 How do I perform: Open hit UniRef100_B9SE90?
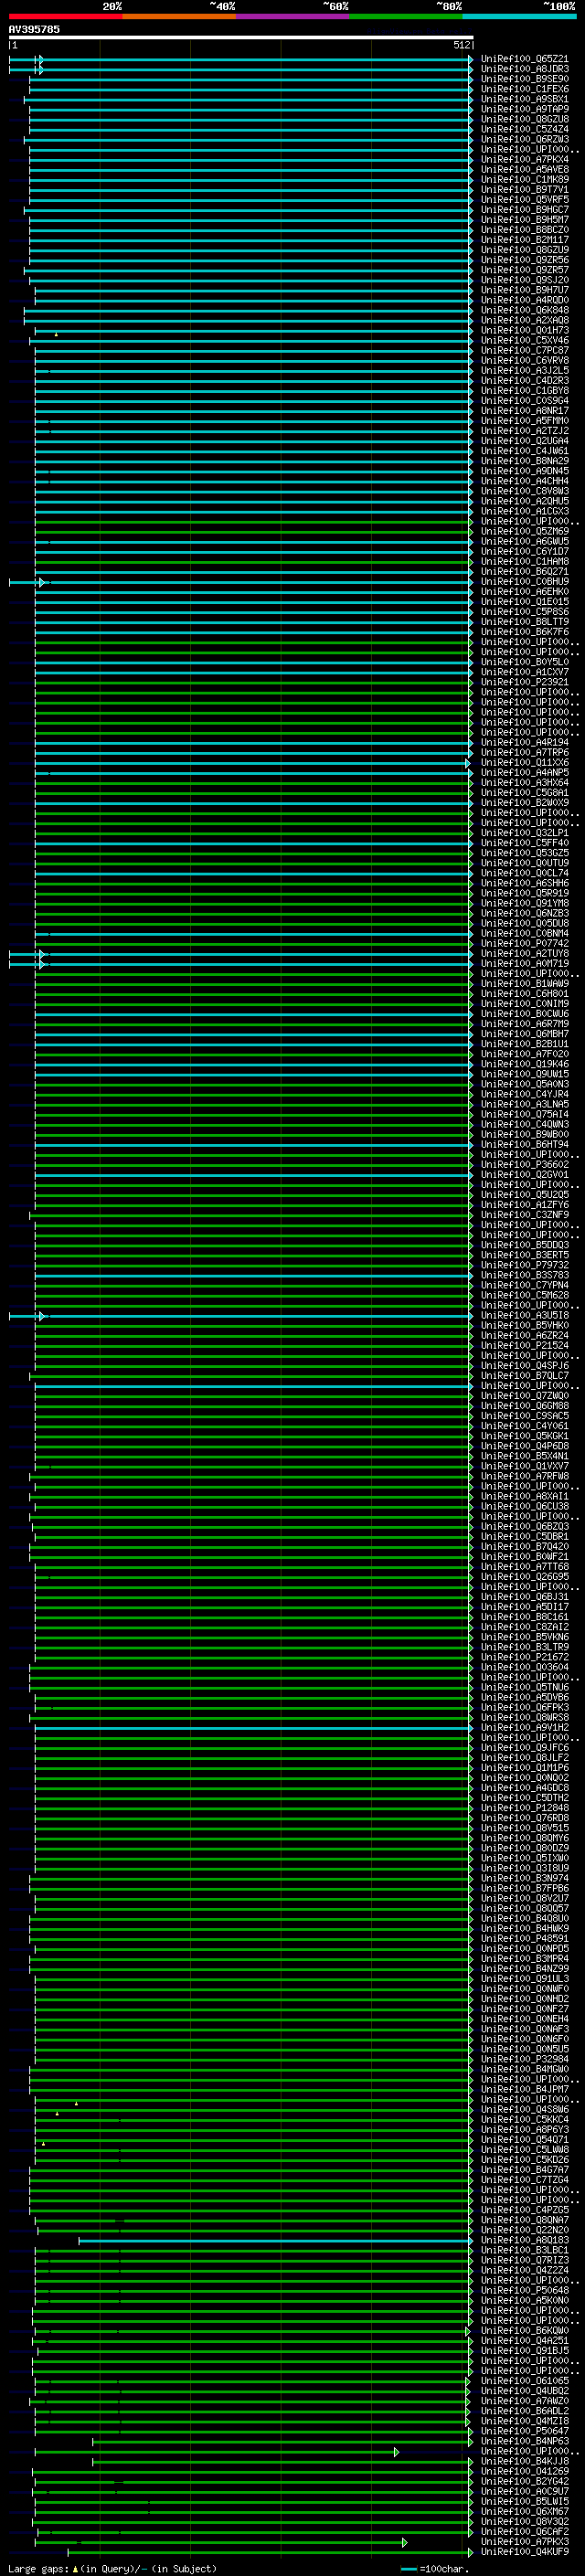(524, 79)
